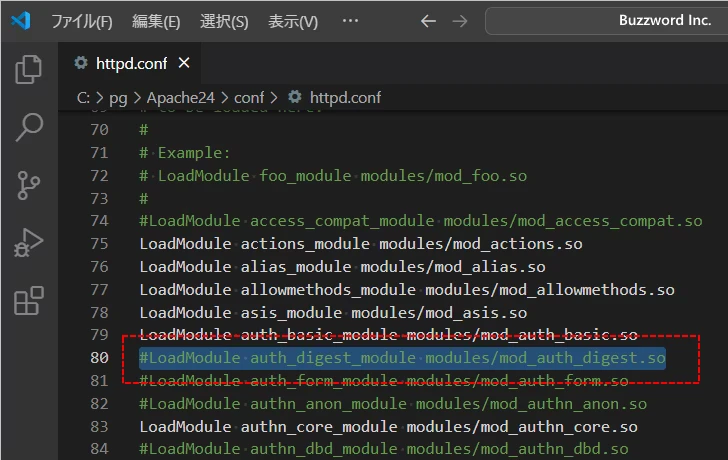Screen dimensions: 728x460
Task: Click 'asis_module' on line 78
Action: 291,312
